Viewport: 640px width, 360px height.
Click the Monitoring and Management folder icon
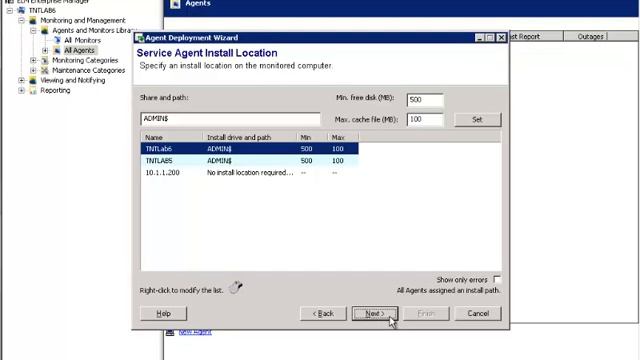pyautogui.click(x=33, y=20)
